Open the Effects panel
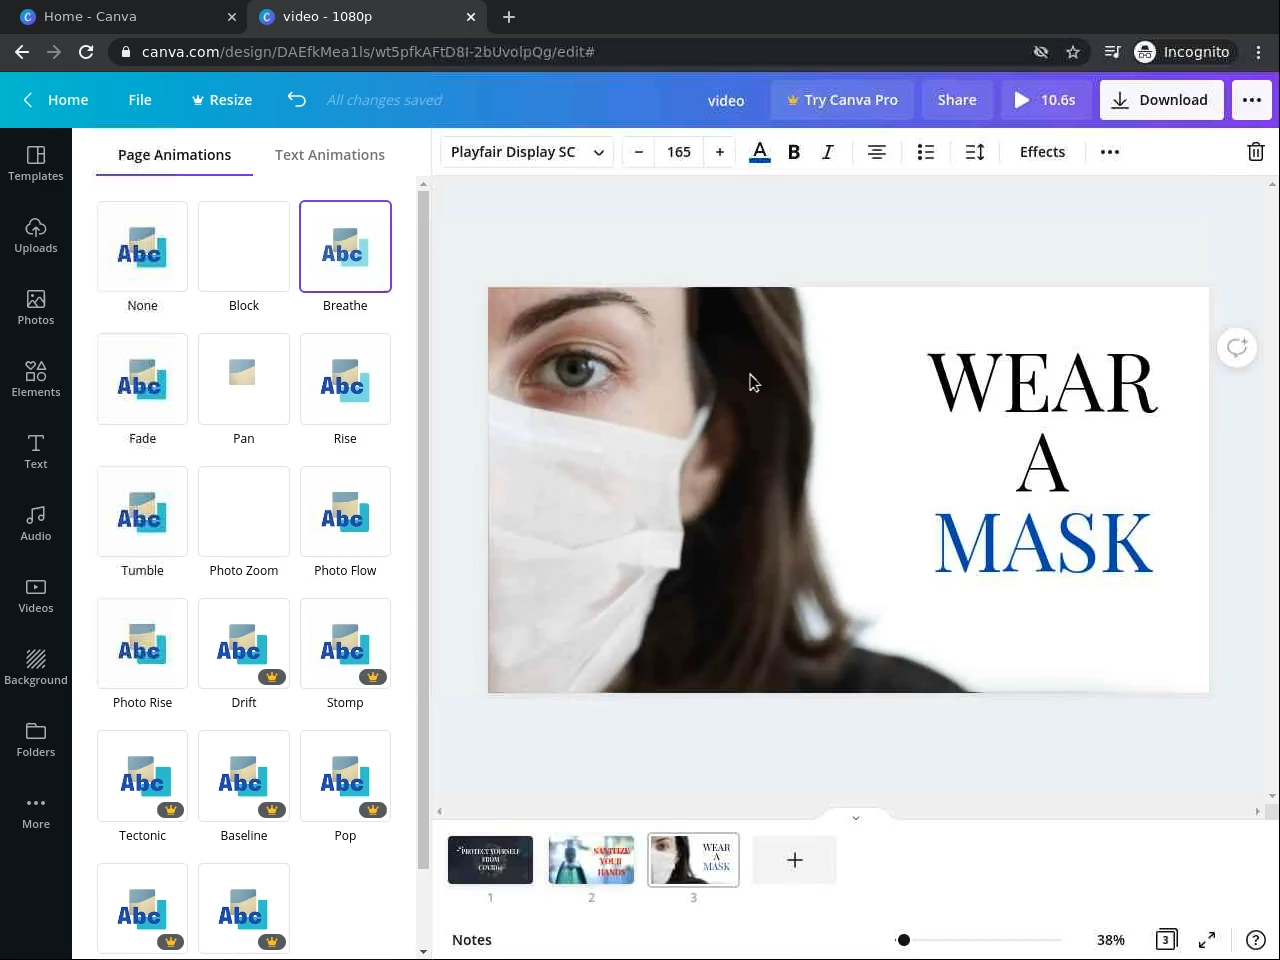Image resolution: width=1280 pixels, height=960 pixels. [1042, 152]
